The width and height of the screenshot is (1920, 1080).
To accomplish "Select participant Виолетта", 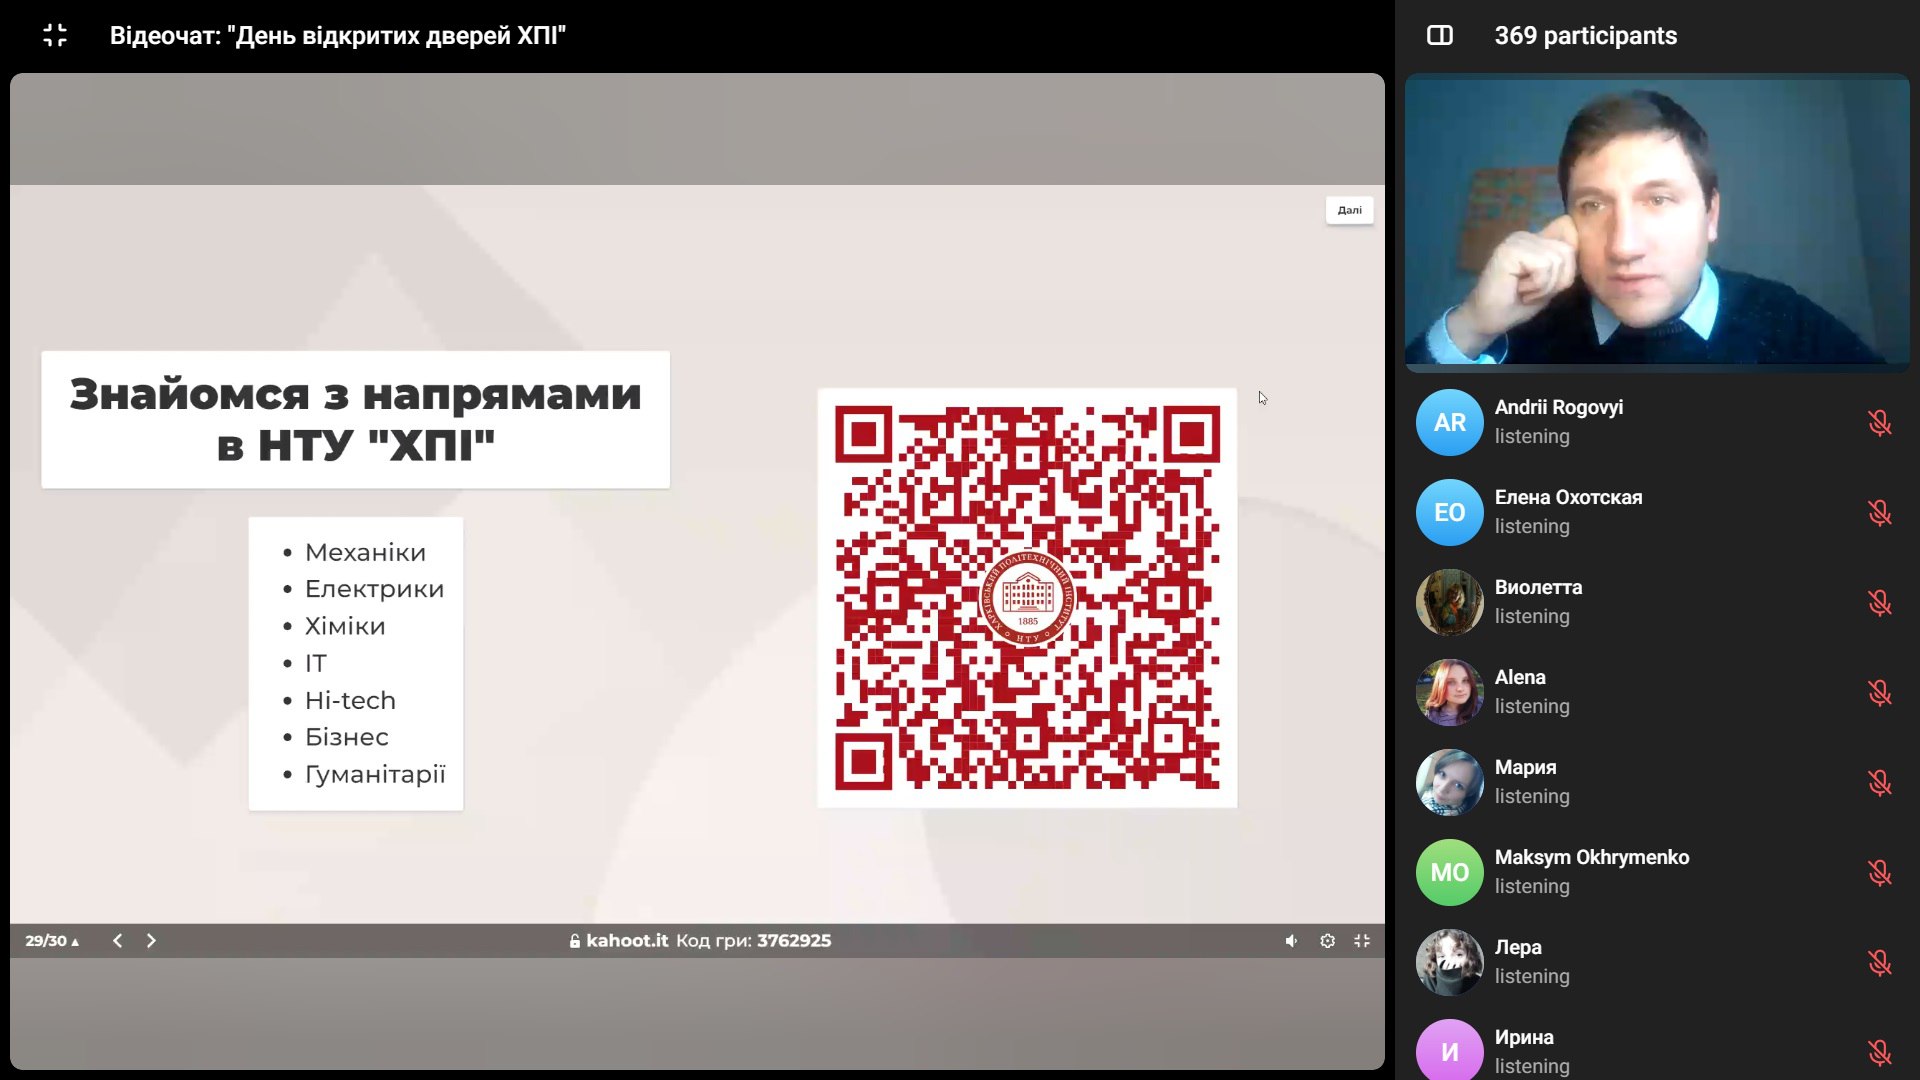I will [x=1657, y=602].
